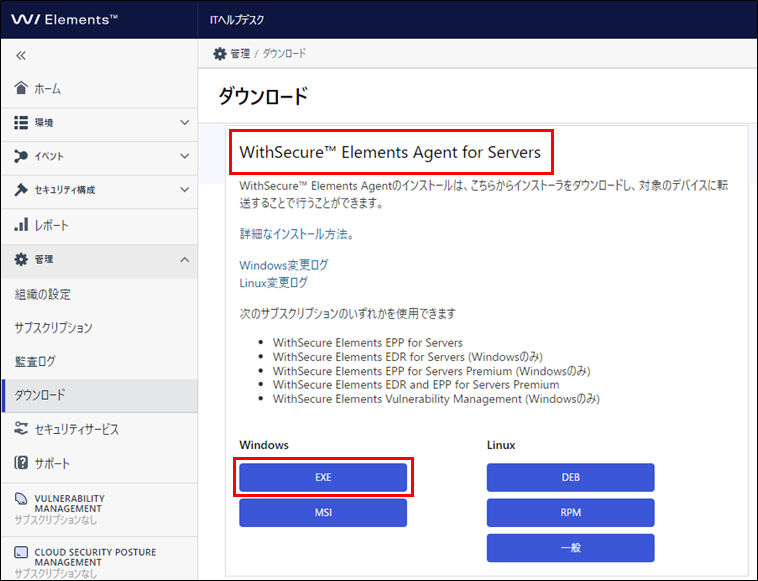
Task: Click the セキュリティ構成 hammer icon
Action: (x=21, y=189)
